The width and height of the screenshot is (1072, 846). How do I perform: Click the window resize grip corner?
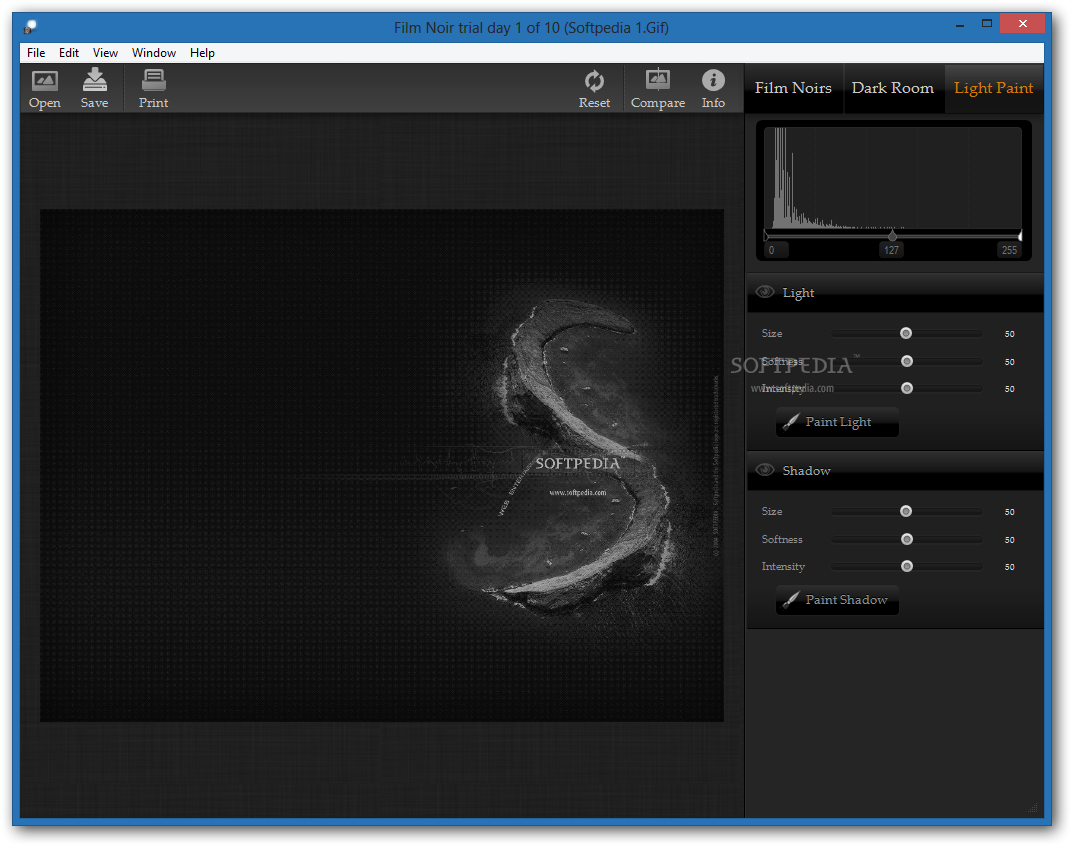[x=1033, y=808]
